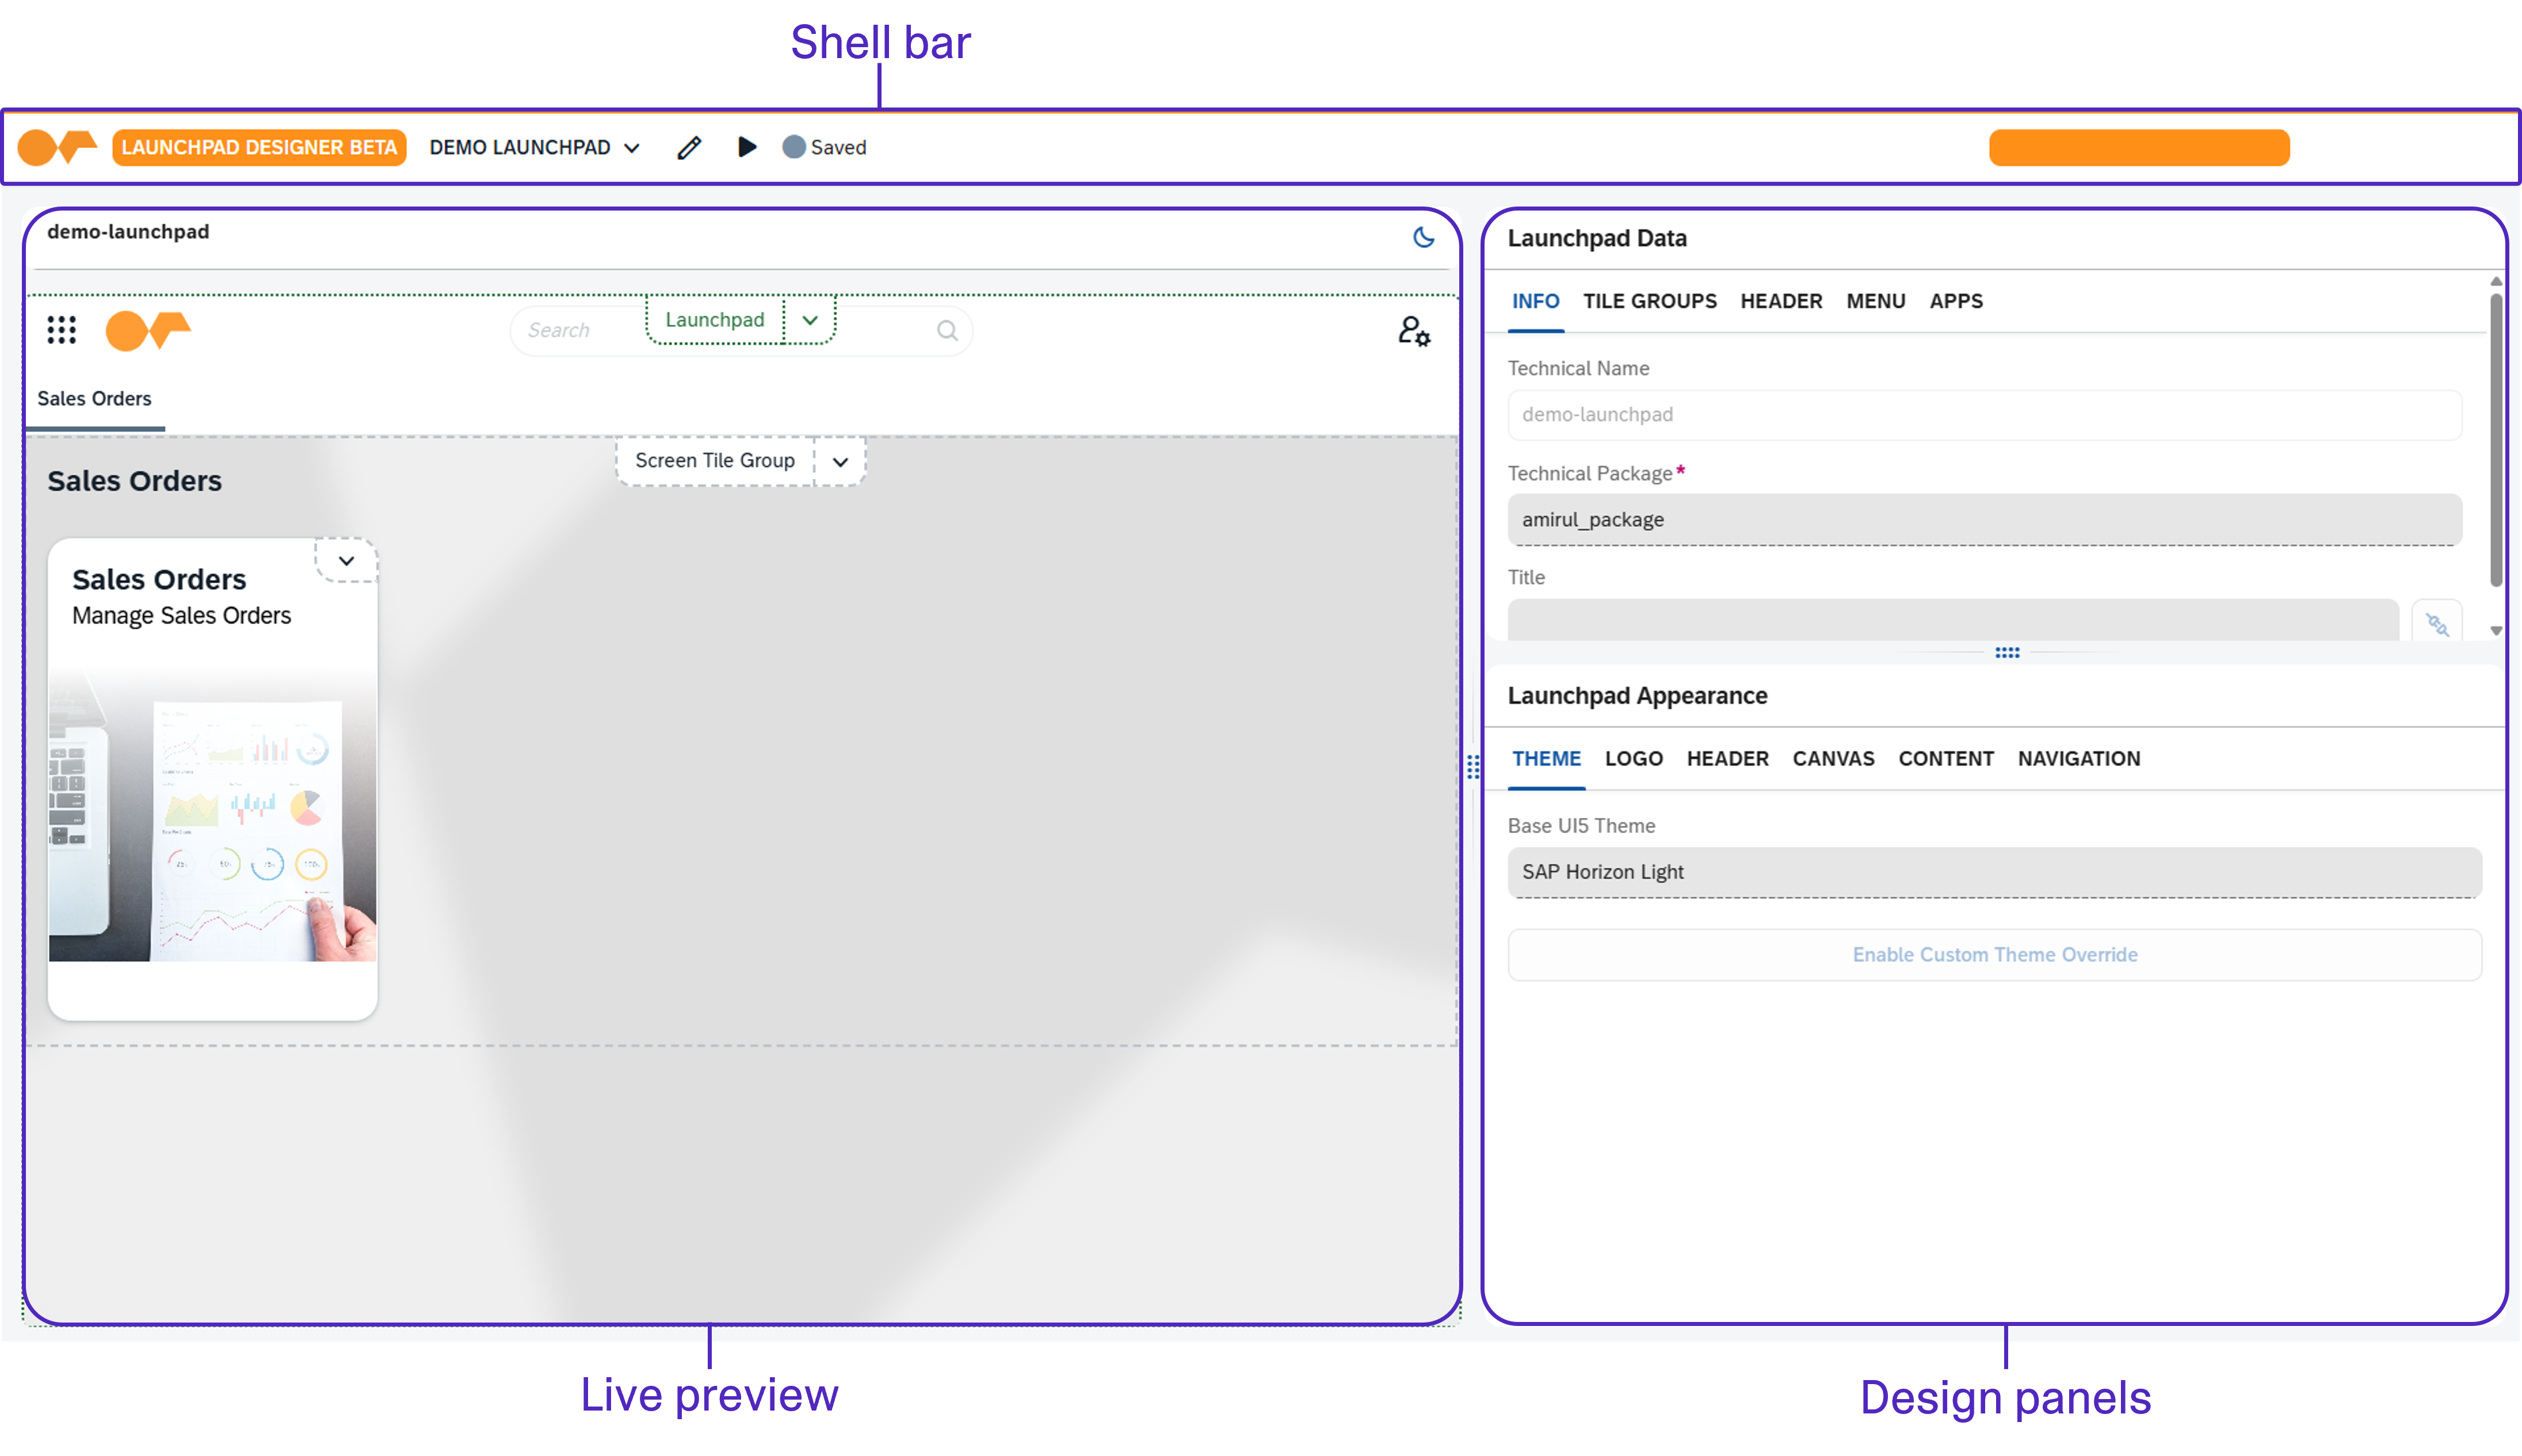
Task: Open HEADER tab in Launchpad Appearance
Action: pyautogui.click(x=1727, y=759)
